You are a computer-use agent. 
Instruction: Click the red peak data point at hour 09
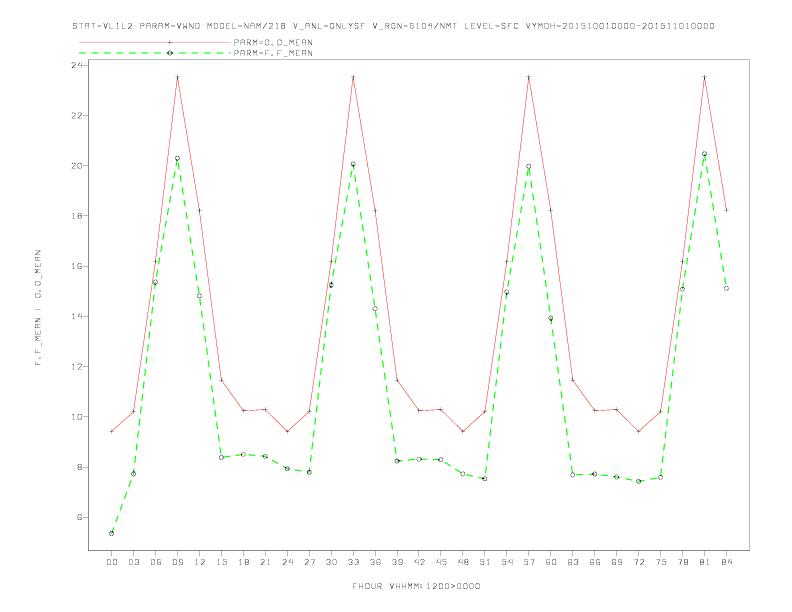tap(177, 77)
